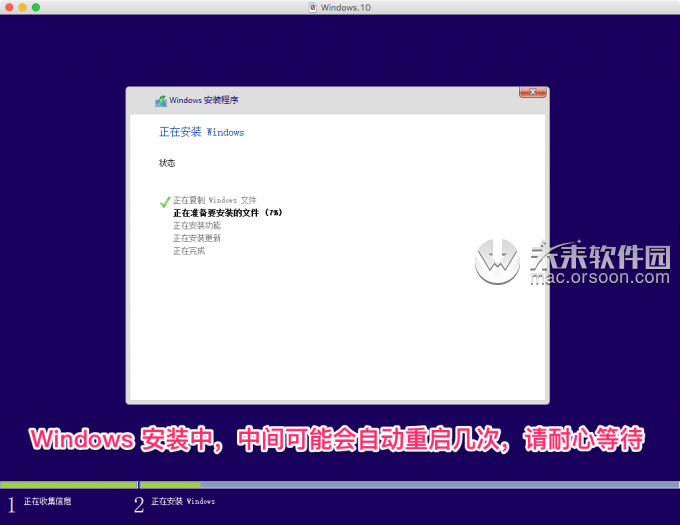The image size is (680, 525).
Task: Click '正在准备要安装的文件 (7%)' status line
Action: 228,212
